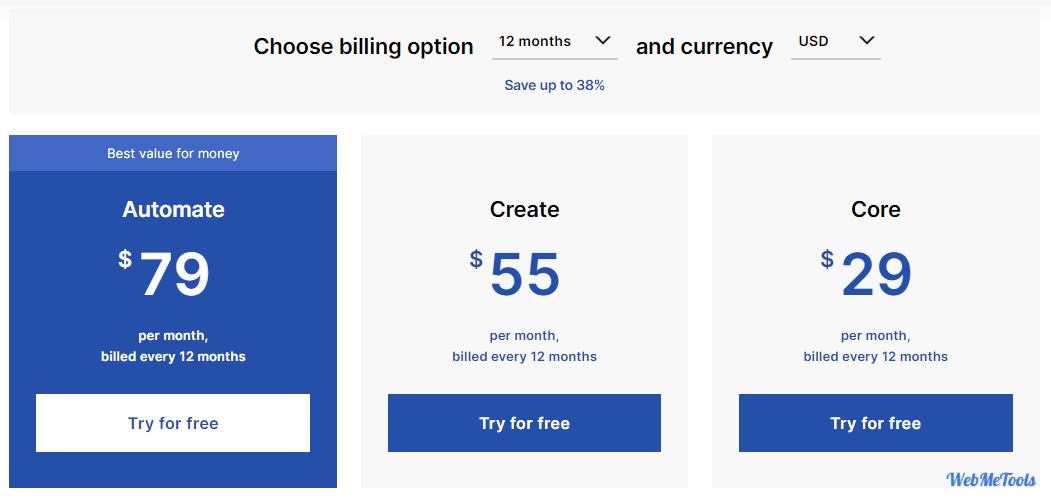Click Try for free under Core
The width and height of the screenshot is (1051, 499).
(x=875, y=423)
